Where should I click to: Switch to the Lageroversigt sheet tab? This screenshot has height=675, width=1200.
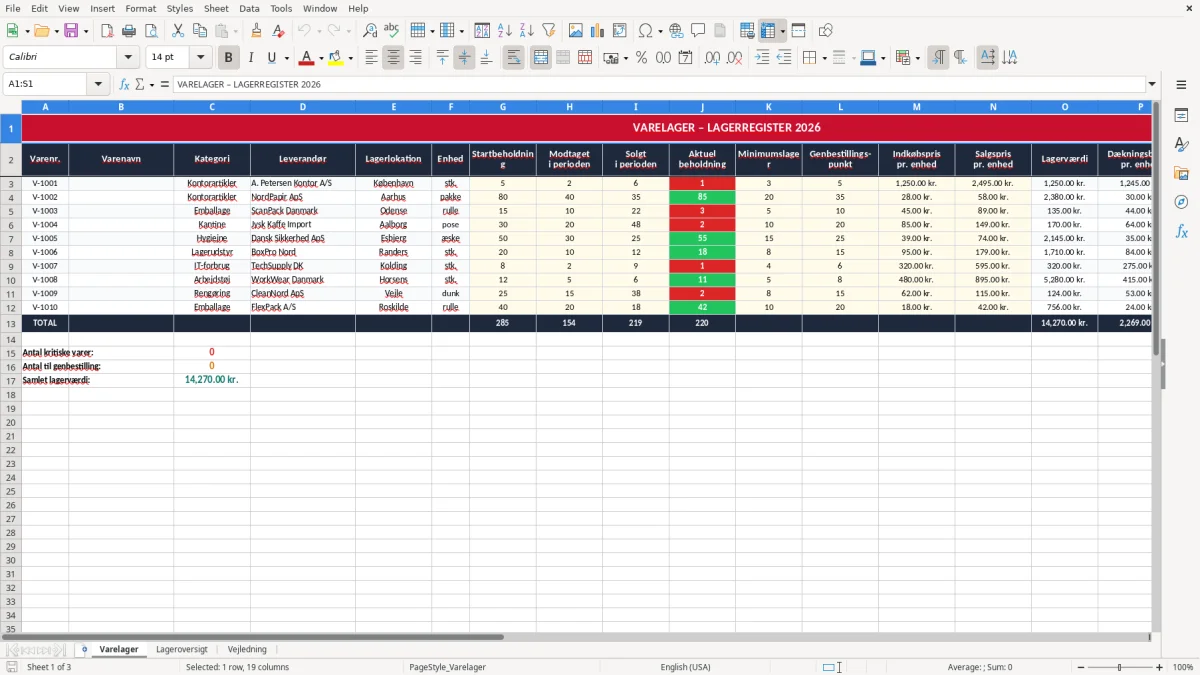182,650
